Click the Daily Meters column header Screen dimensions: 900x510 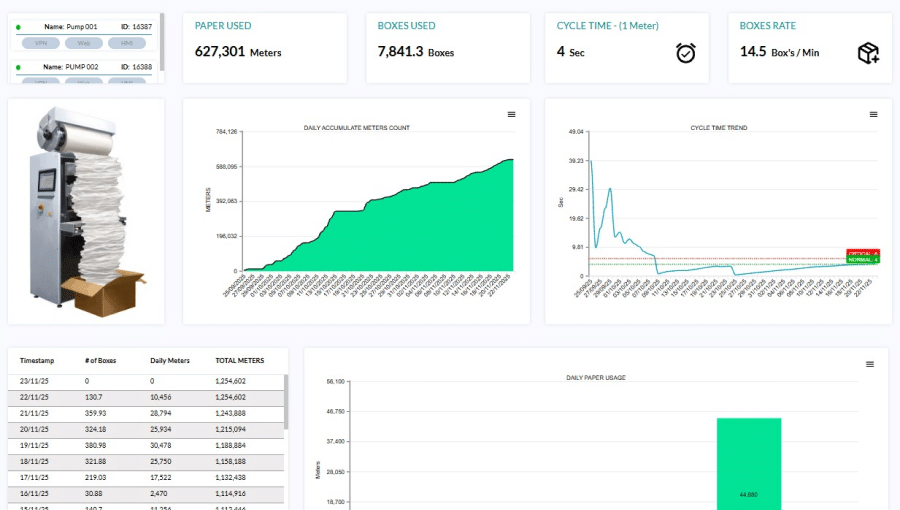[169, 360]
